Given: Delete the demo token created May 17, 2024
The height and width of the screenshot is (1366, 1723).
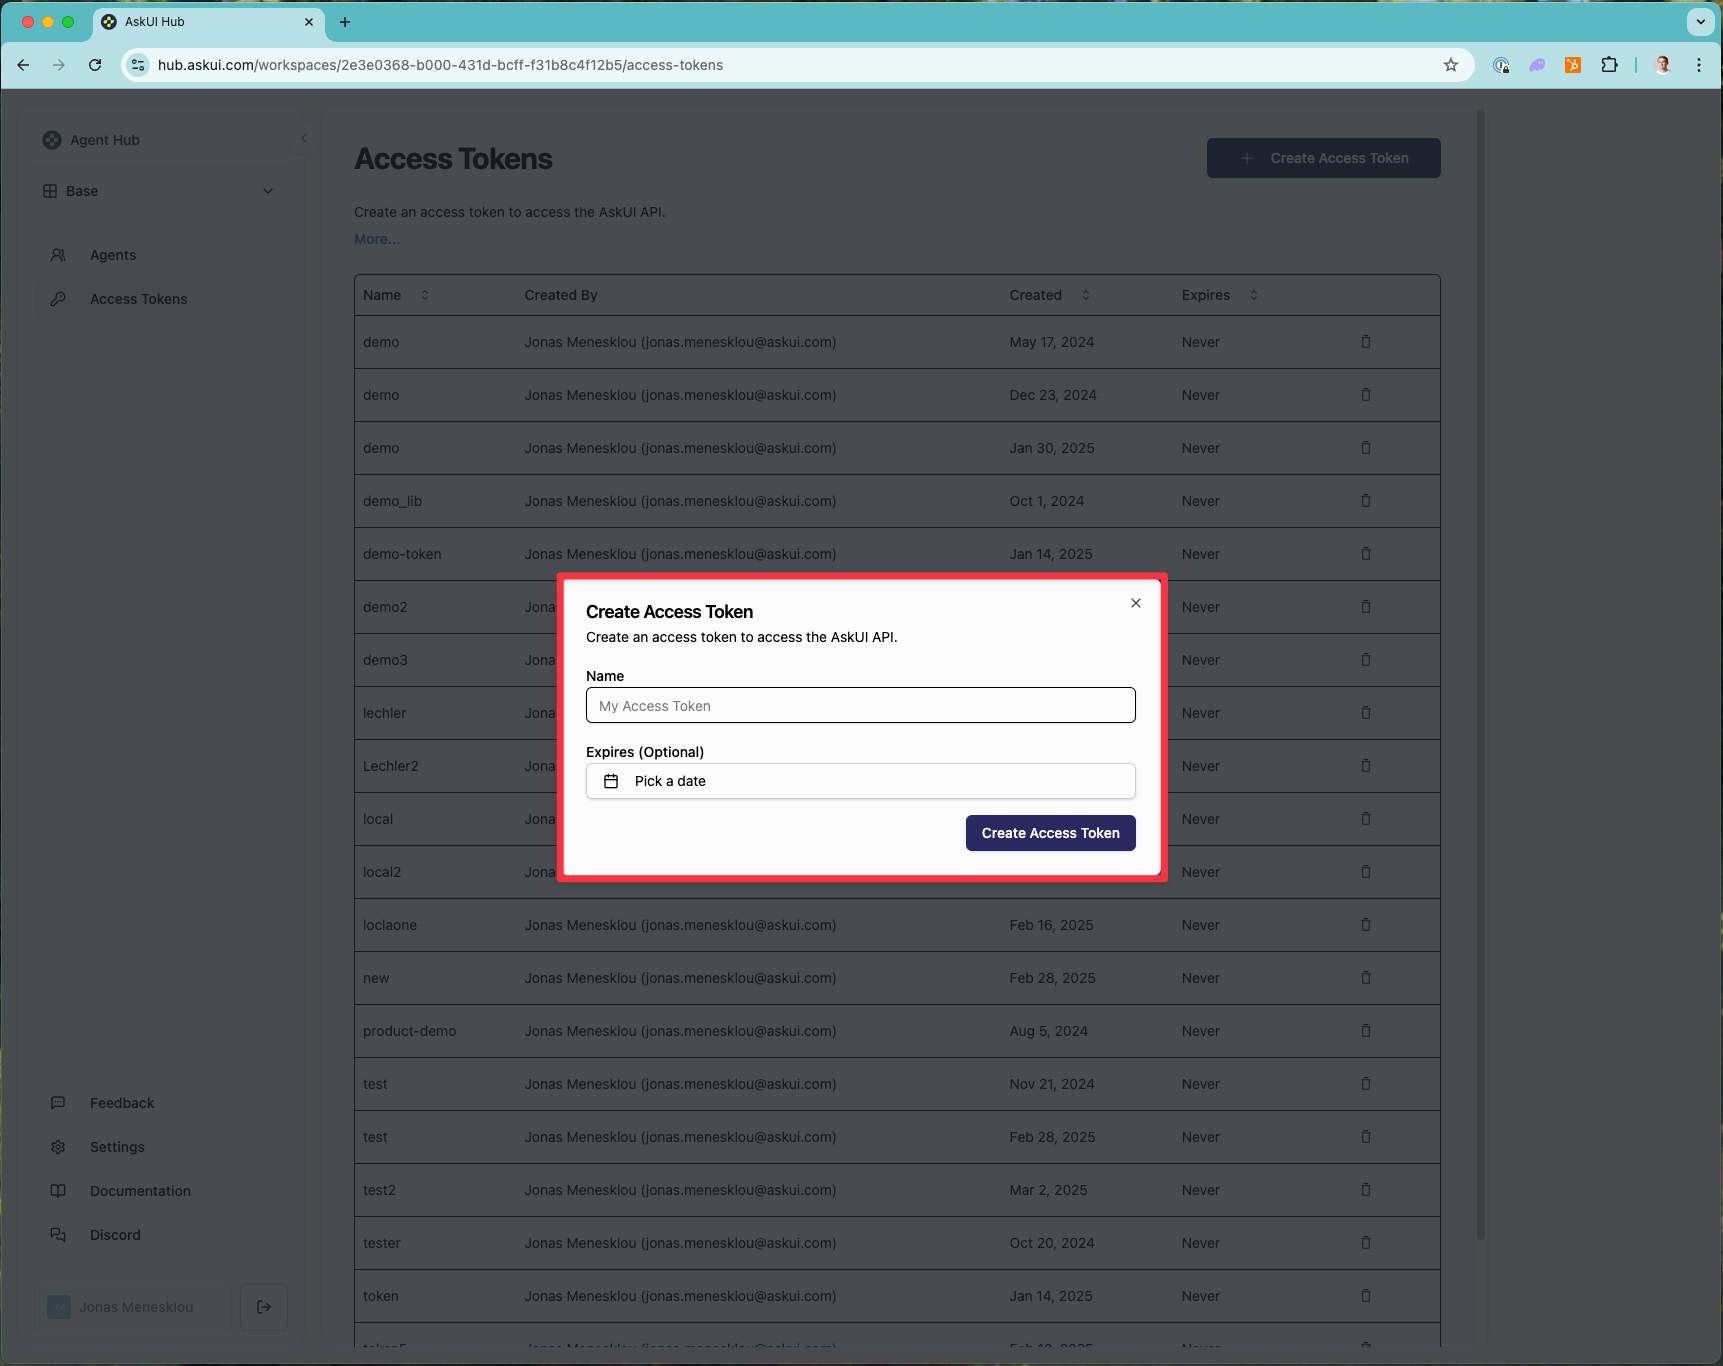Looking at the screenshot, I should (1365, 342).
